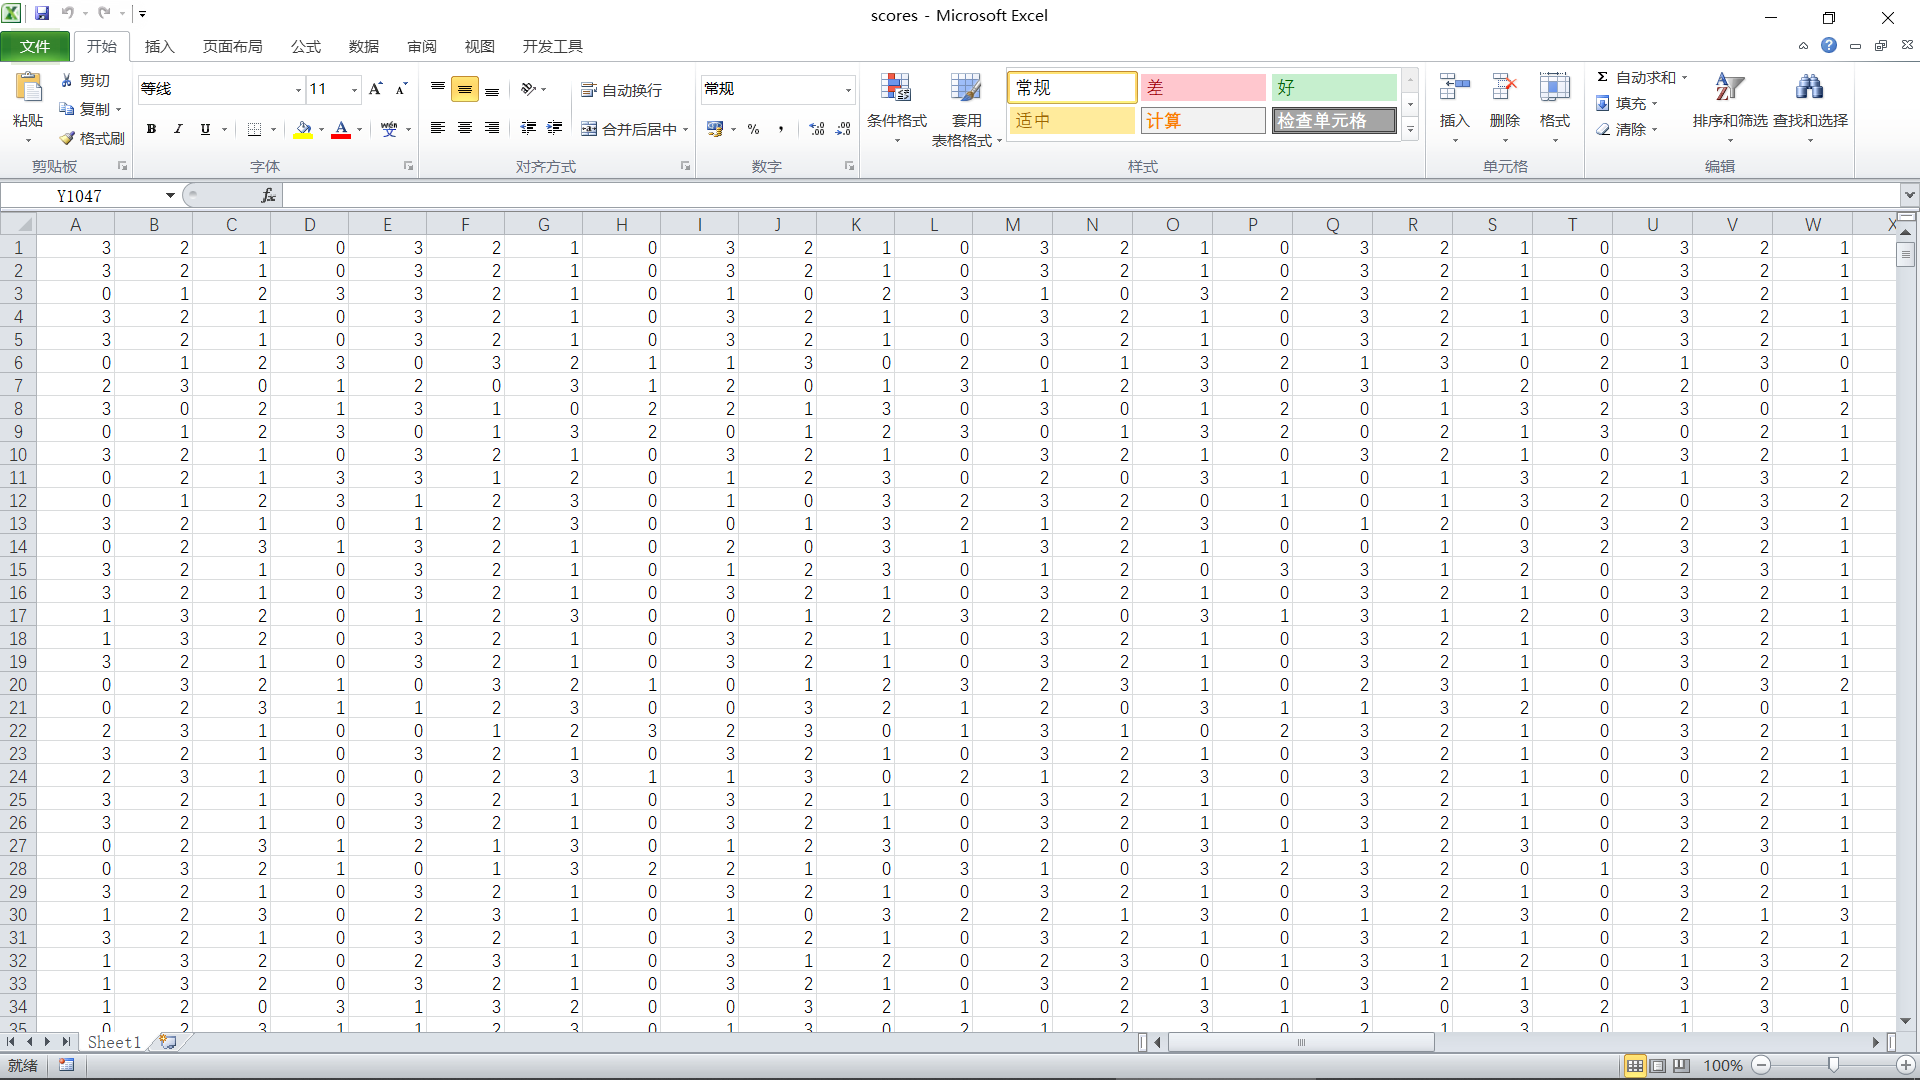Image resolution: width=1920 pixels, height=1080 pixels.
Task: Switch to the Page Layout (页面布局) tab
Action: pyautogui.click(x=232, y=47)
